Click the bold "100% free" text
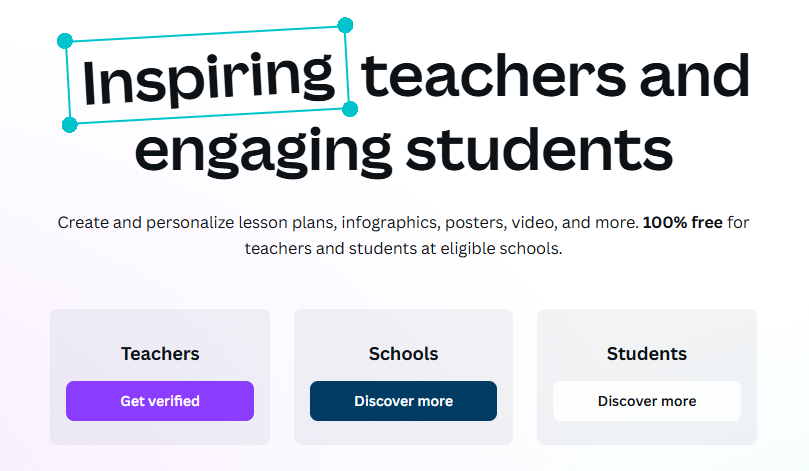Viewport: 809px width, 471px height. pos(682,222)
